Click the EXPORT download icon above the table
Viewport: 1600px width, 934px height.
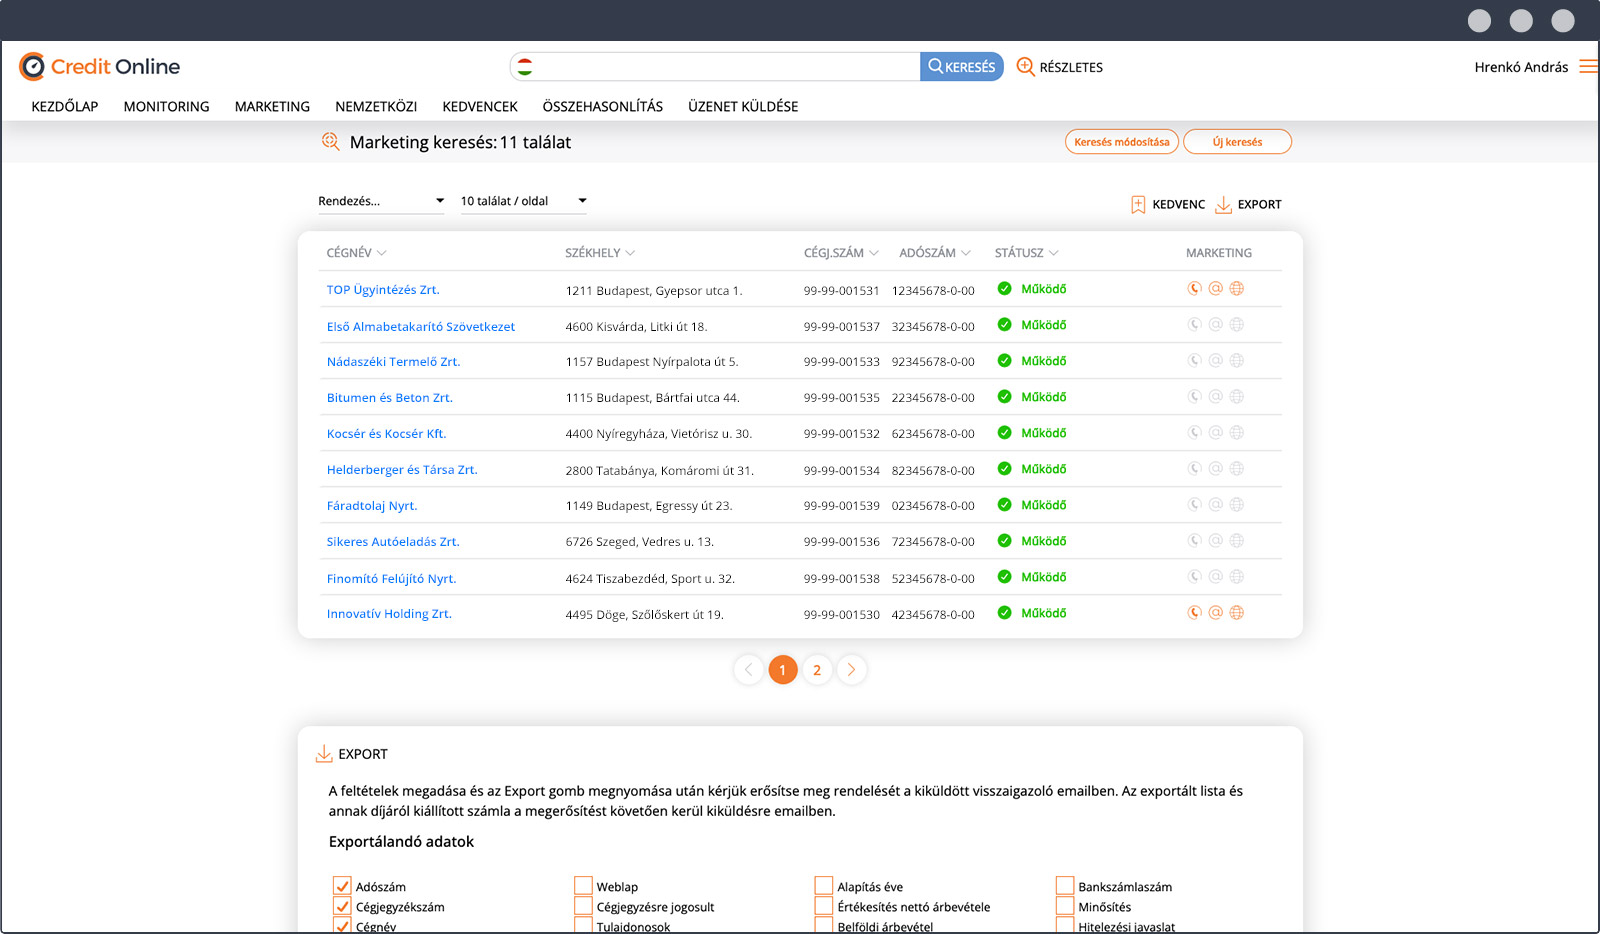point(1223,205)
